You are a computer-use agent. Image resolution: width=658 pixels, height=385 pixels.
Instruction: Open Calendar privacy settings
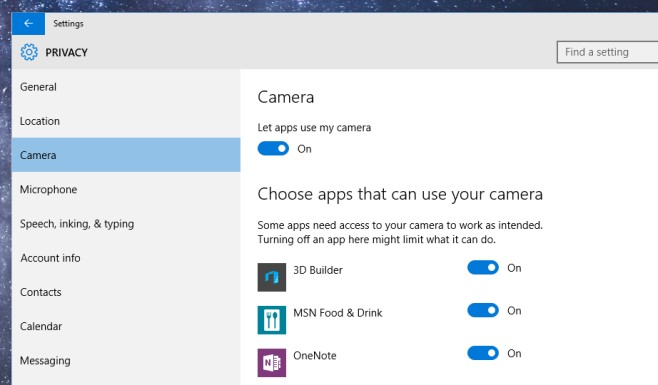tap(126, 326)
